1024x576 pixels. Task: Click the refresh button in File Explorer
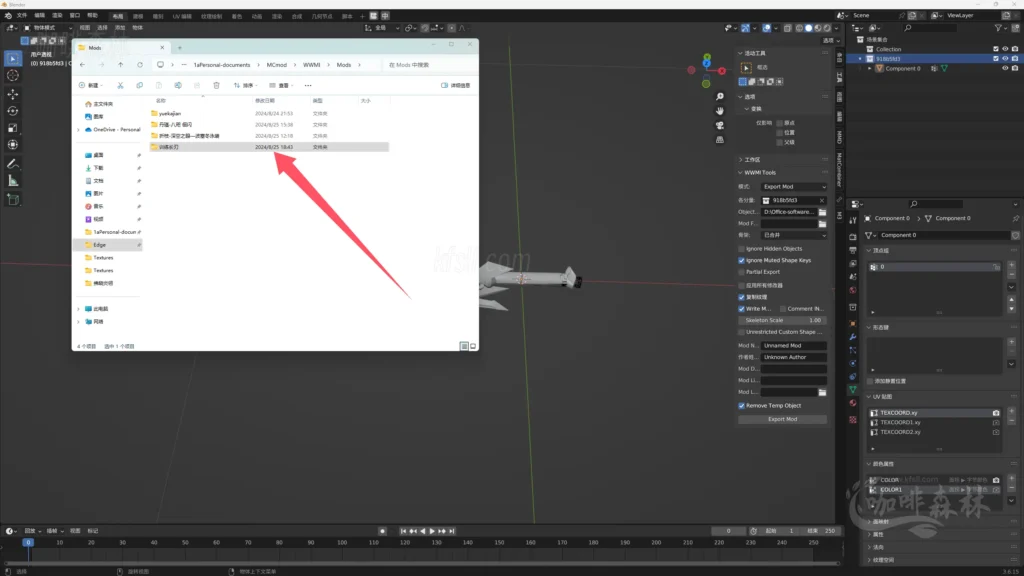pyautogui.click(x=139, y=65)
